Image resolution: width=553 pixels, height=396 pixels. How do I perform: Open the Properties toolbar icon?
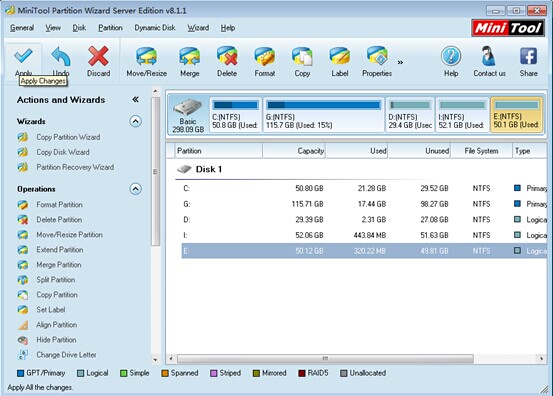[x=377, y=56]
